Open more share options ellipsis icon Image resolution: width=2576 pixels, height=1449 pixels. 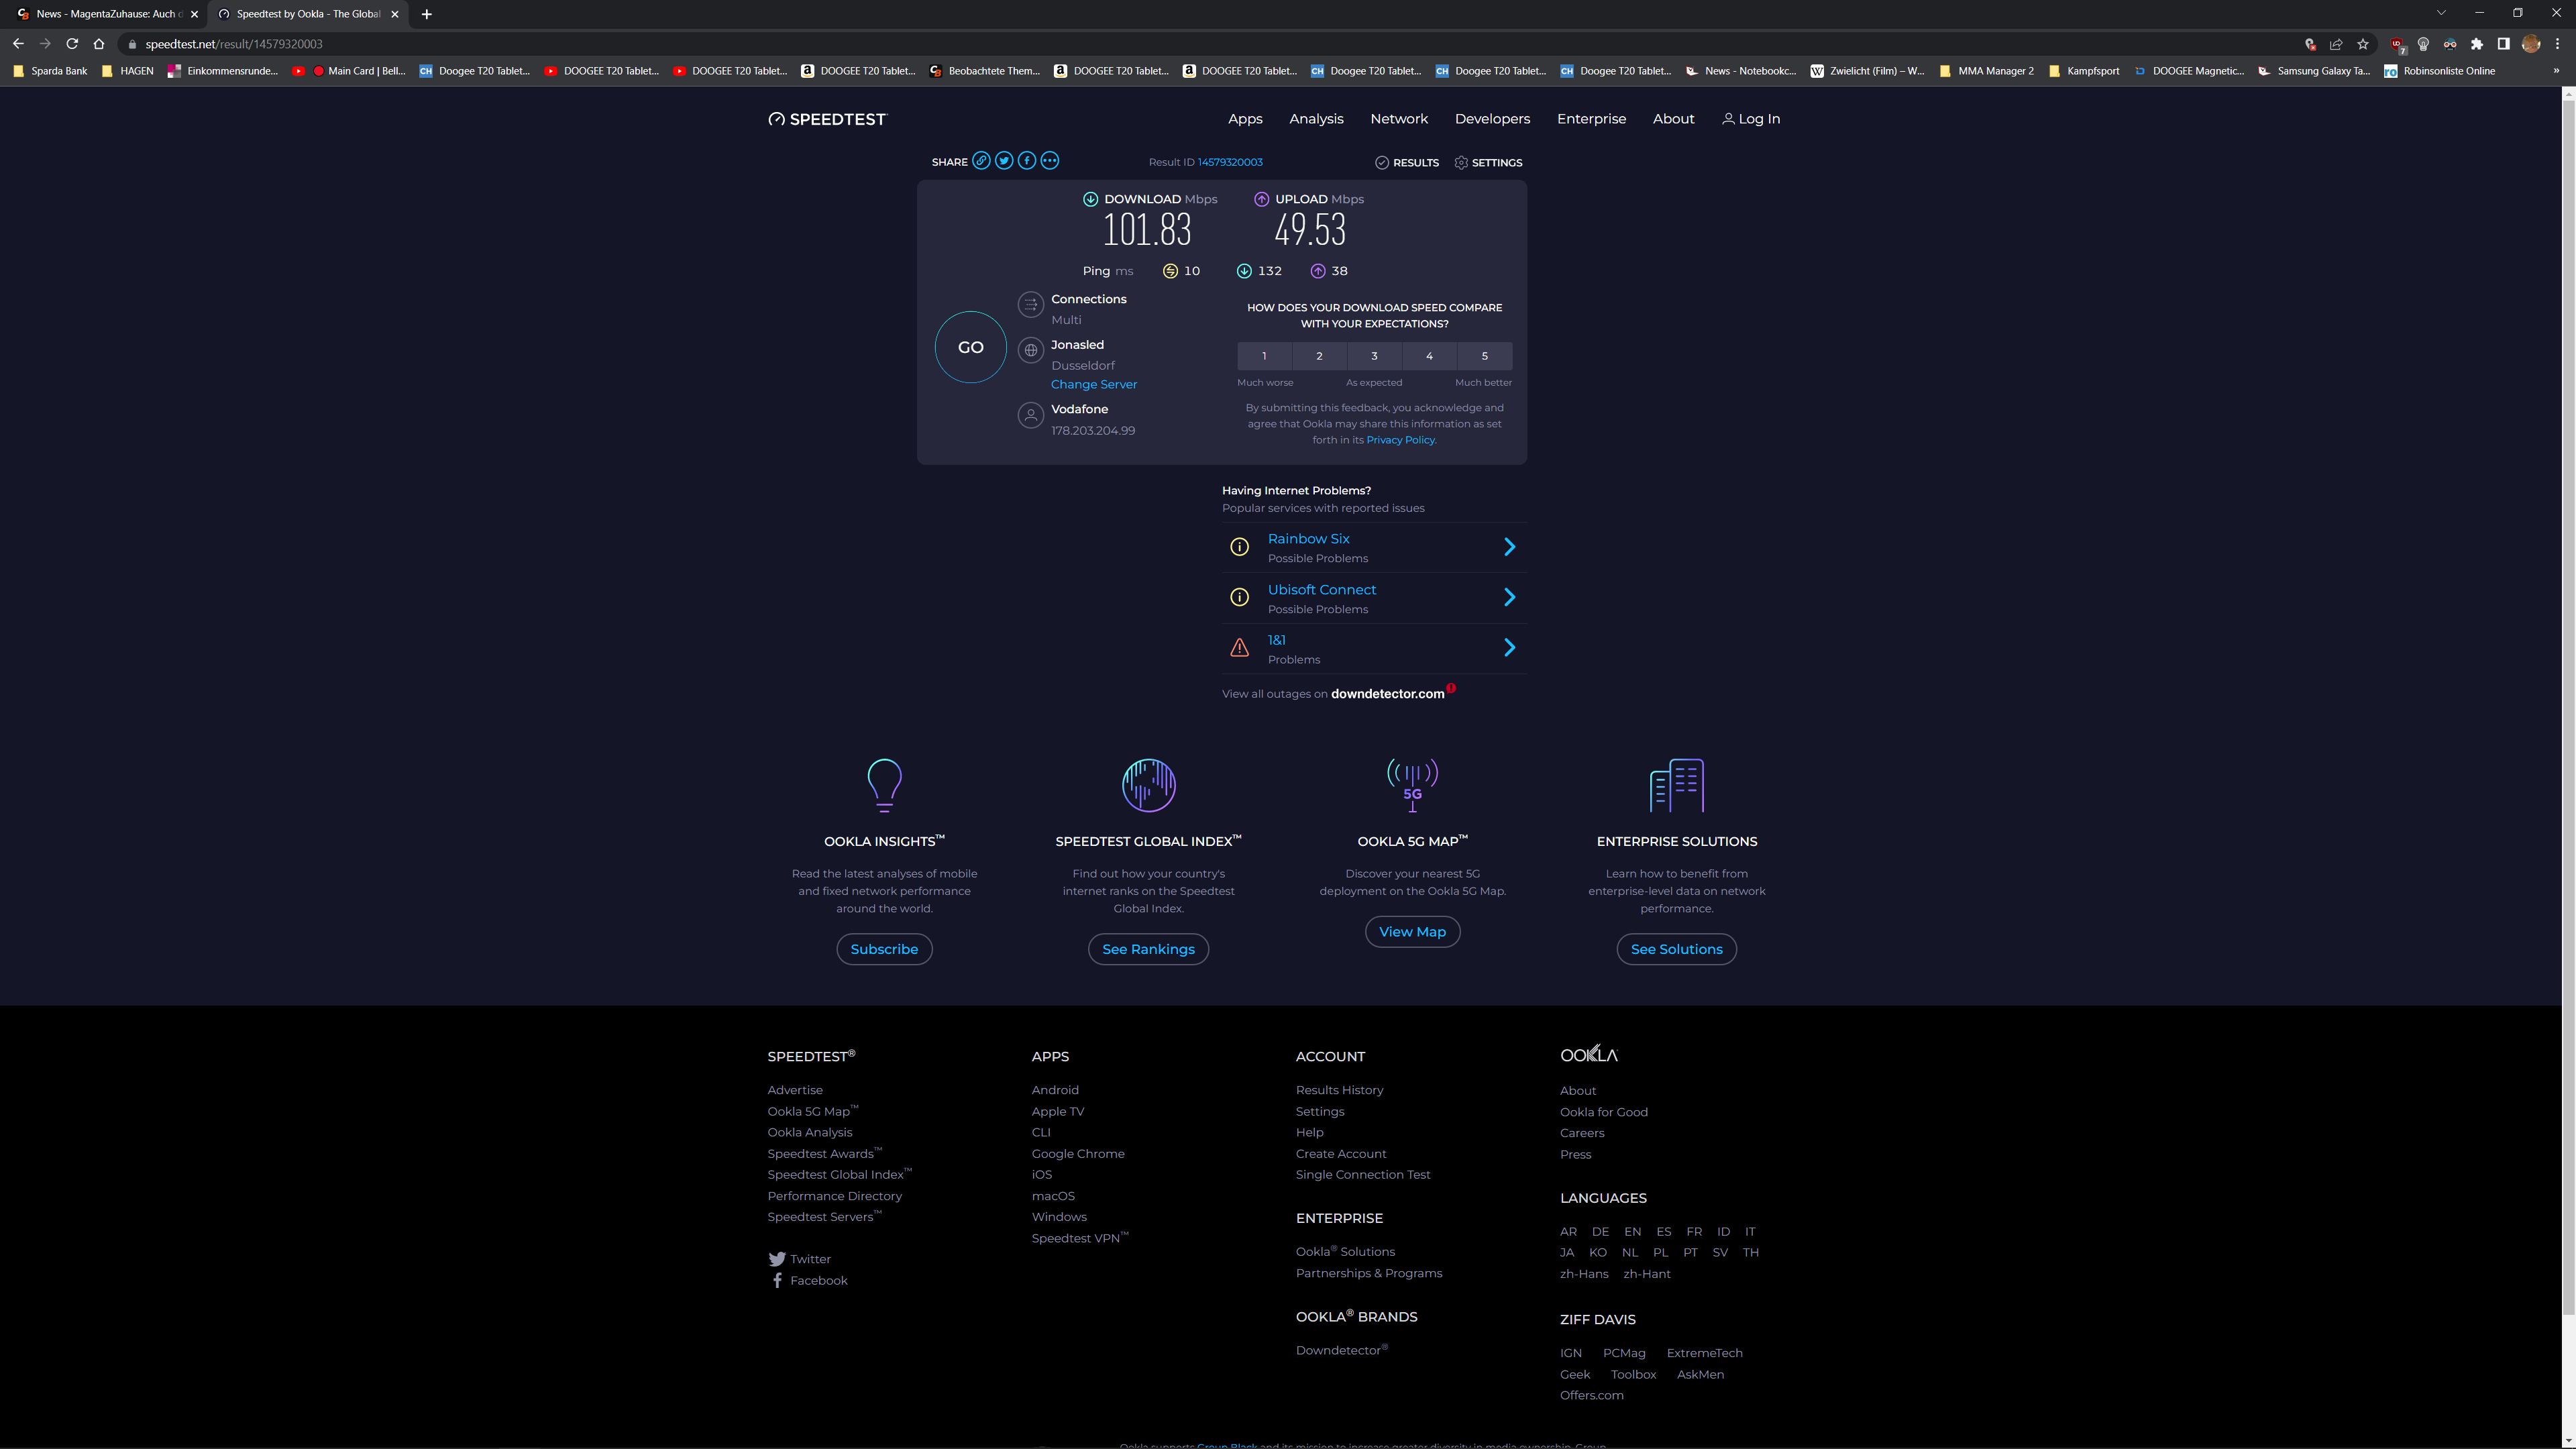(x=1049, y=161)
